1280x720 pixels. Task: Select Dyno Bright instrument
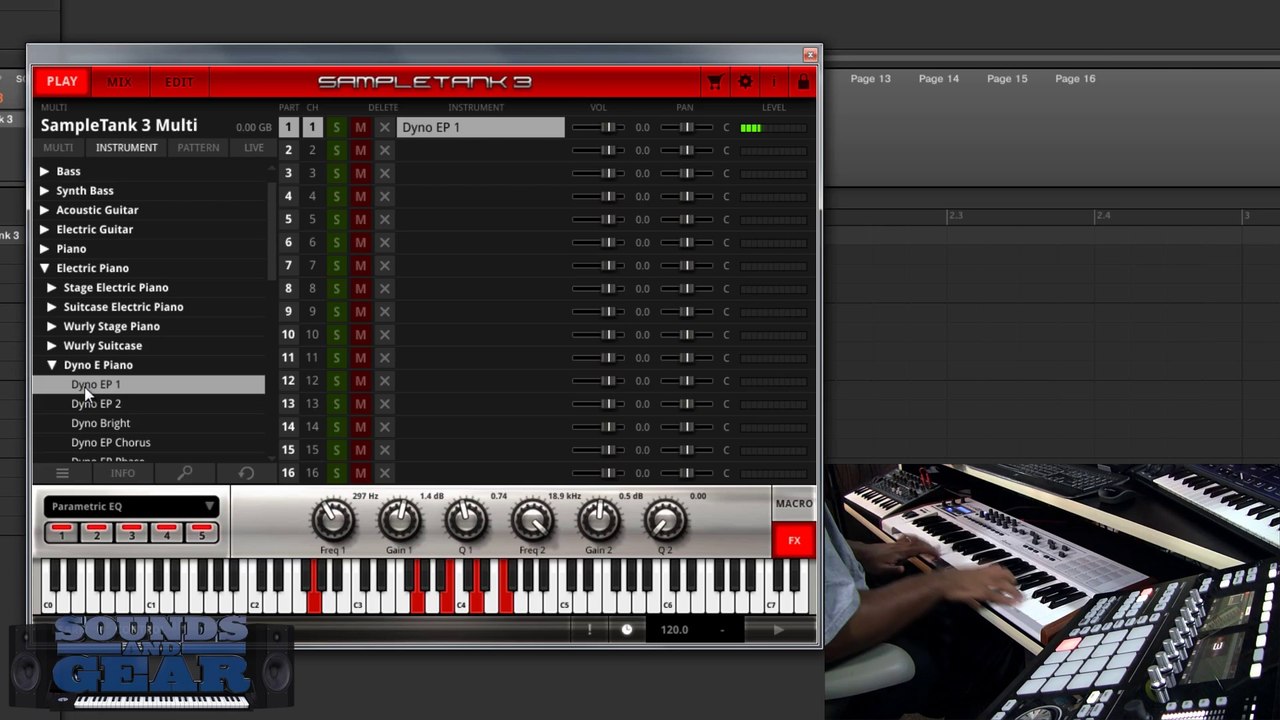100,423
